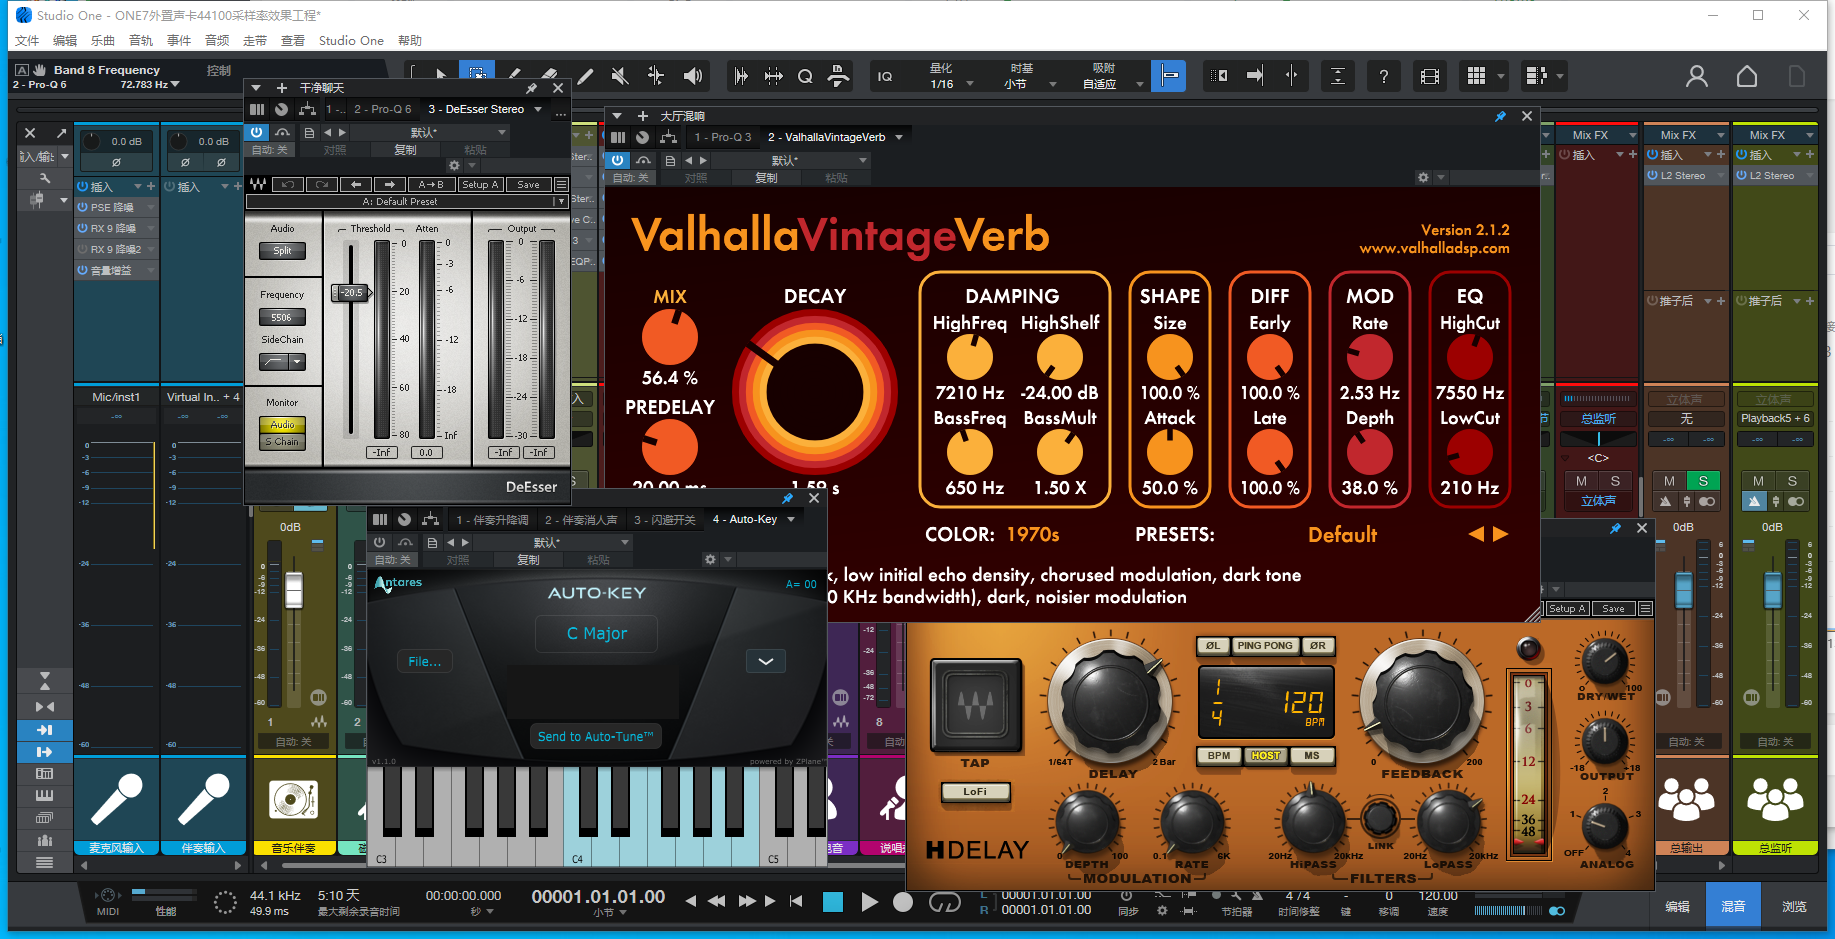The width and height of the screenshot is (1835, 939).
Task: Click the Waves logo in DeEsser
Action: 258,184
